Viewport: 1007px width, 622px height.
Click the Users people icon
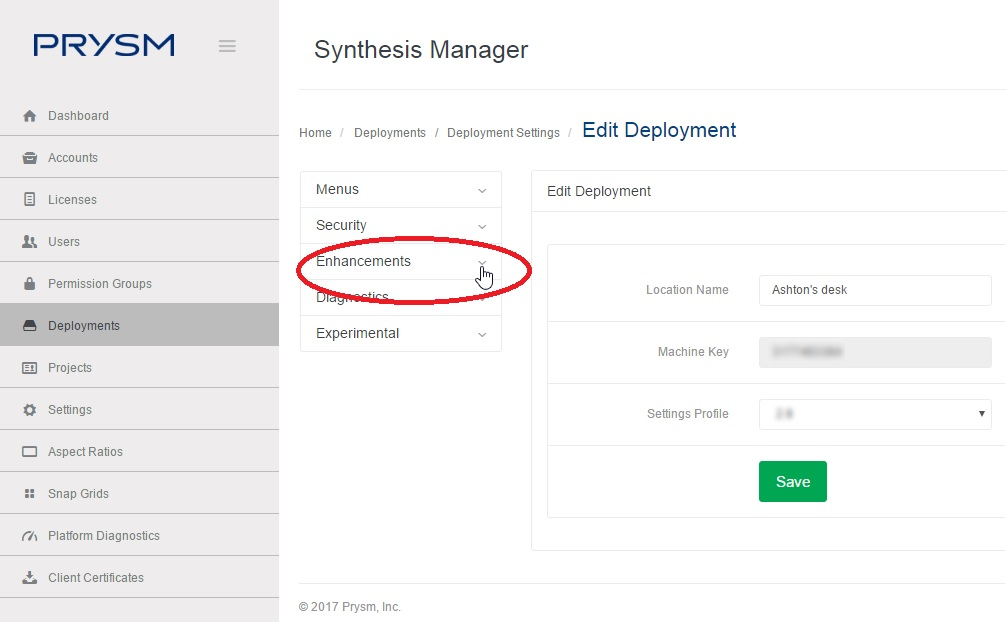[30, 241]
